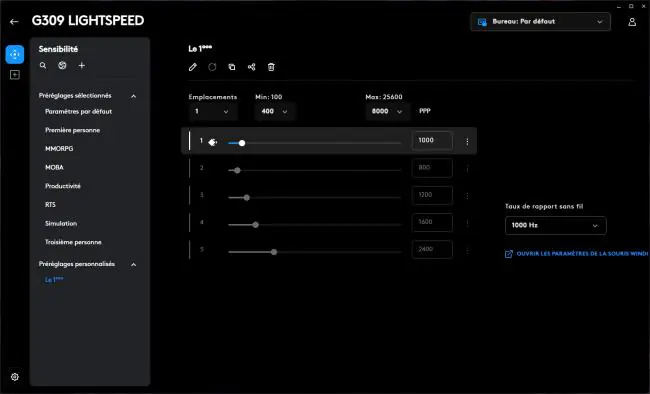Delete the preset with the trash icon
The image size is (650, 394).
click(271, 67)
